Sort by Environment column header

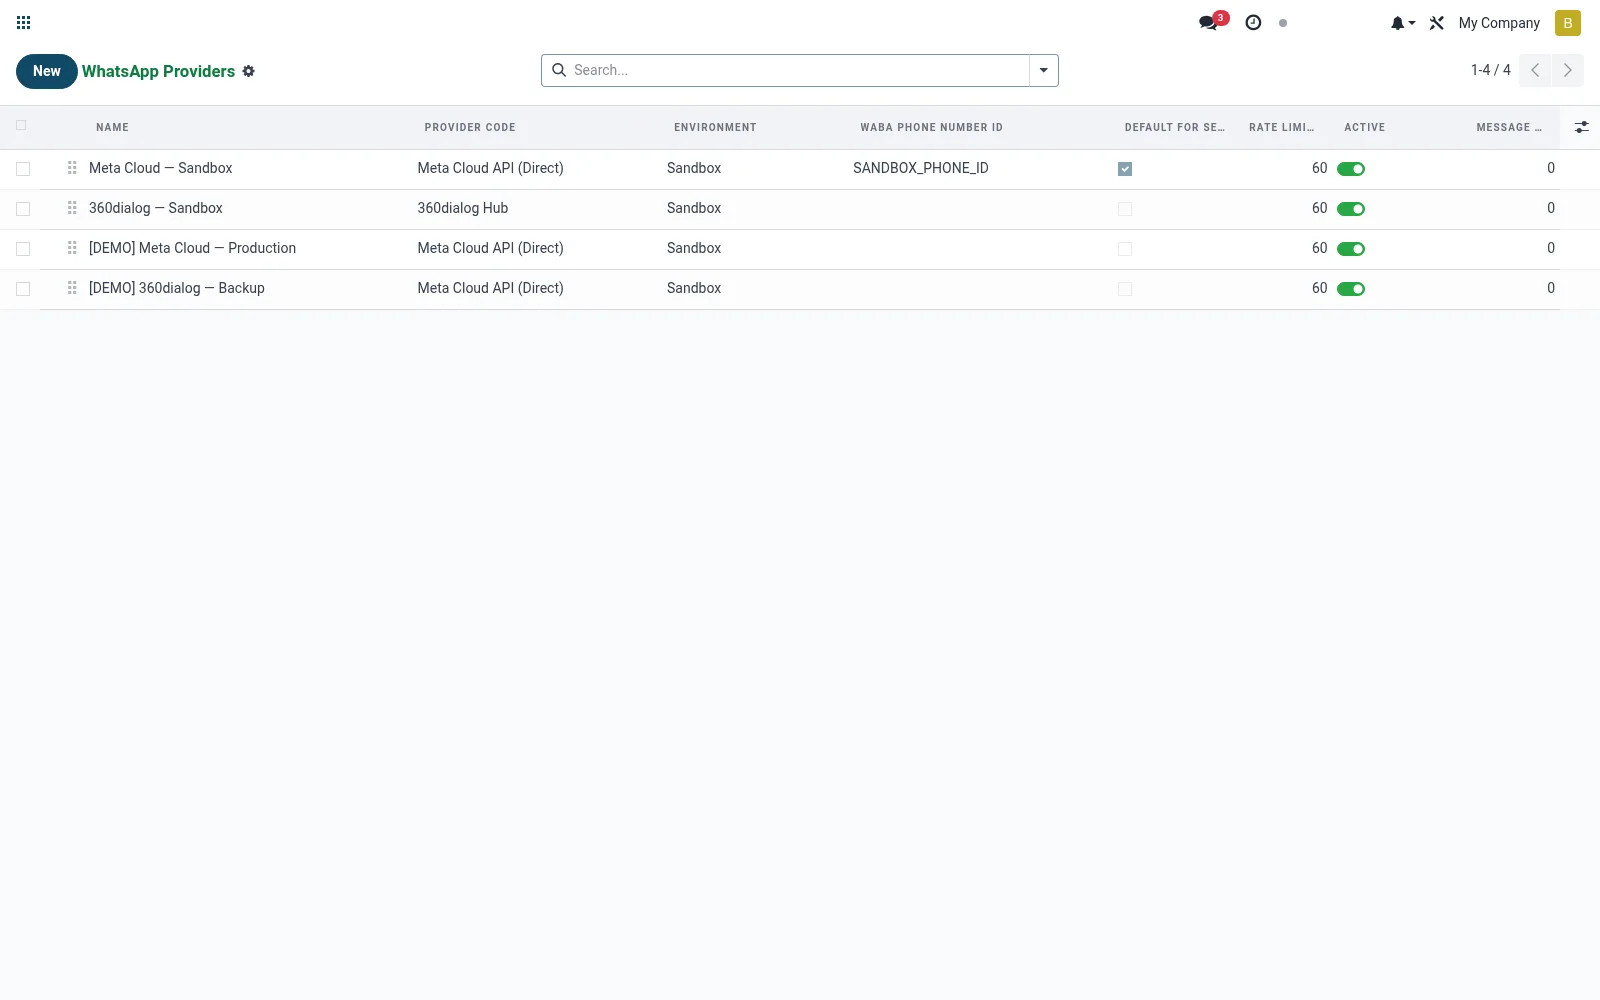(715, 127)
